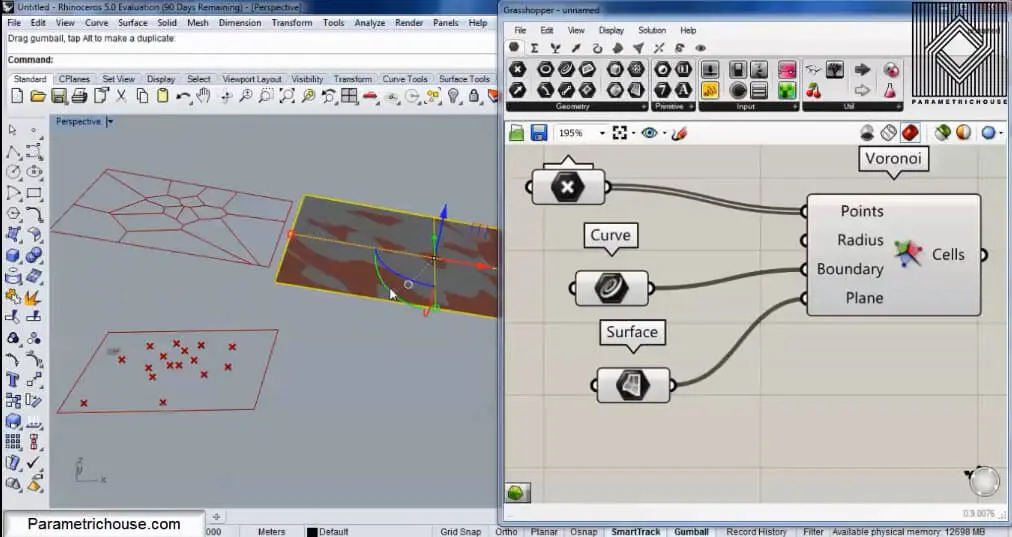Toggle Ortho mode in status bar
The height and width of the screenshot is (537, 1012).
click(x=506, y=532)
